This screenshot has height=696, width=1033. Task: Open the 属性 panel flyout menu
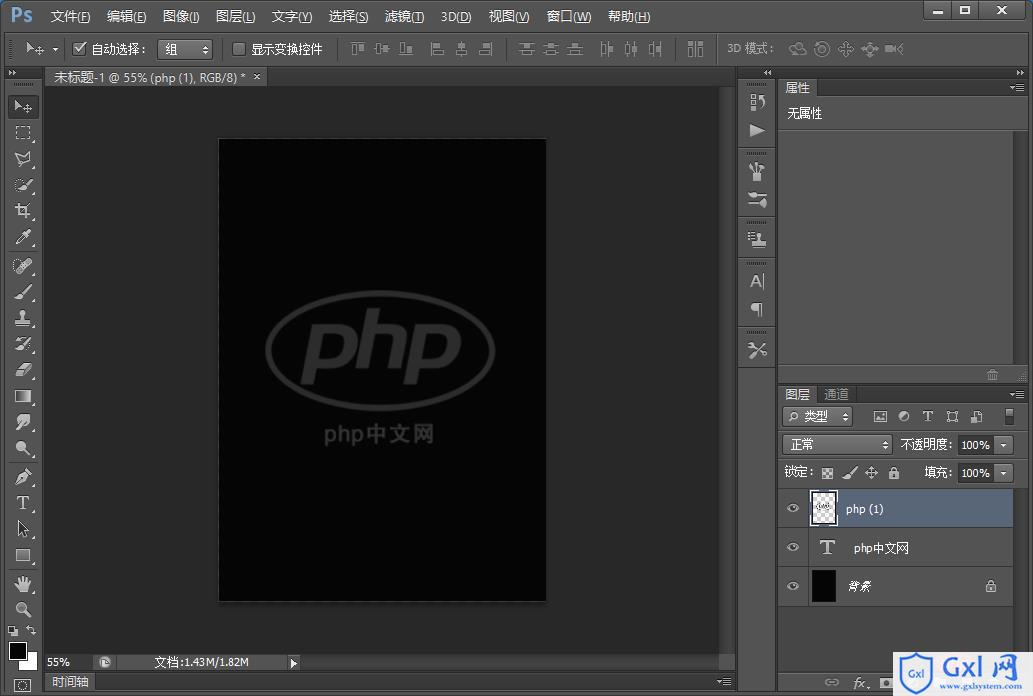click(1017, 87)
